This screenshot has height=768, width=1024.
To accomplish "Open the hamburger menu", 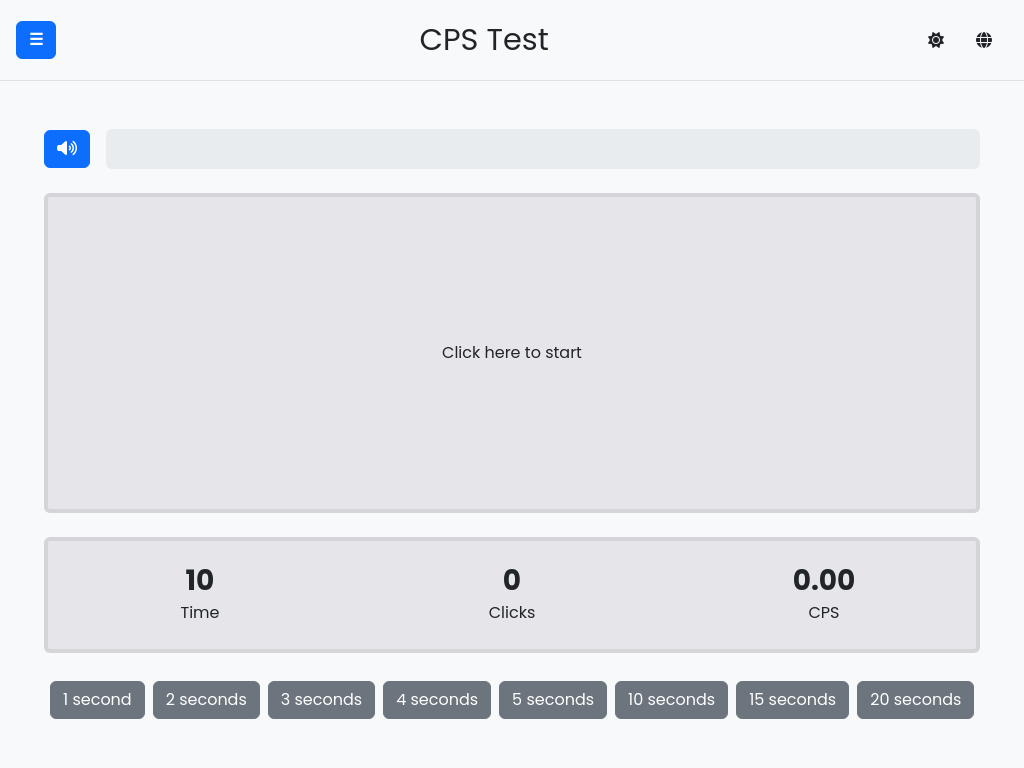I will click(36, 40).
